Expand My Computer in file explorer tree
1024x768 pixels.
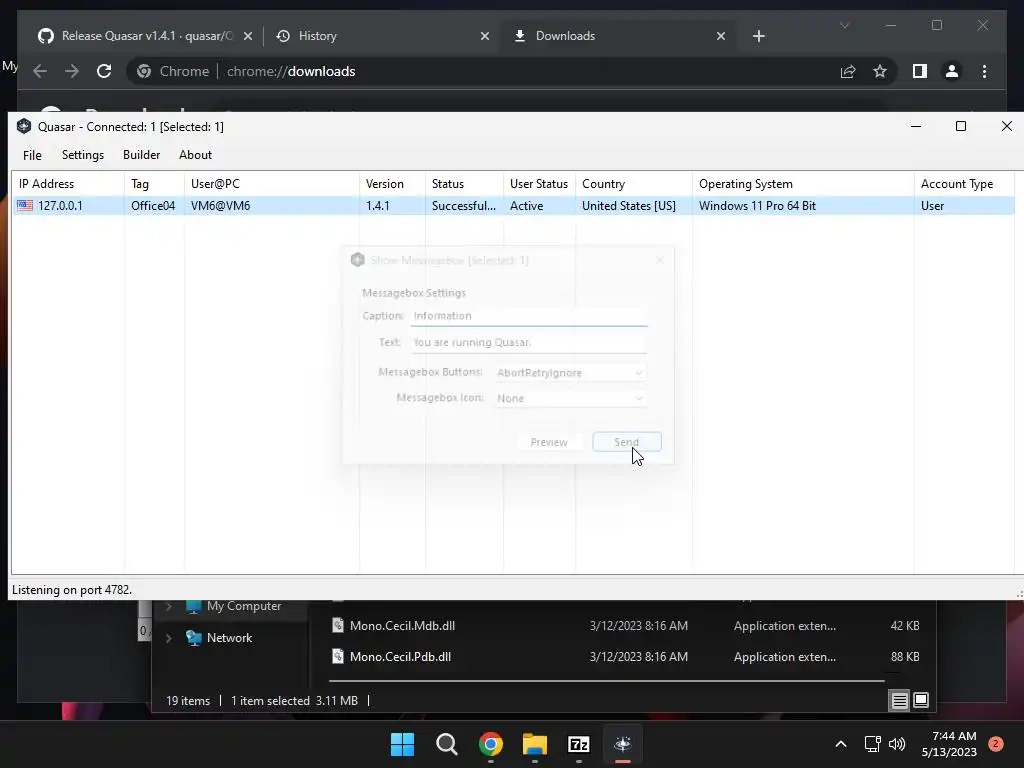coord(168,606)
